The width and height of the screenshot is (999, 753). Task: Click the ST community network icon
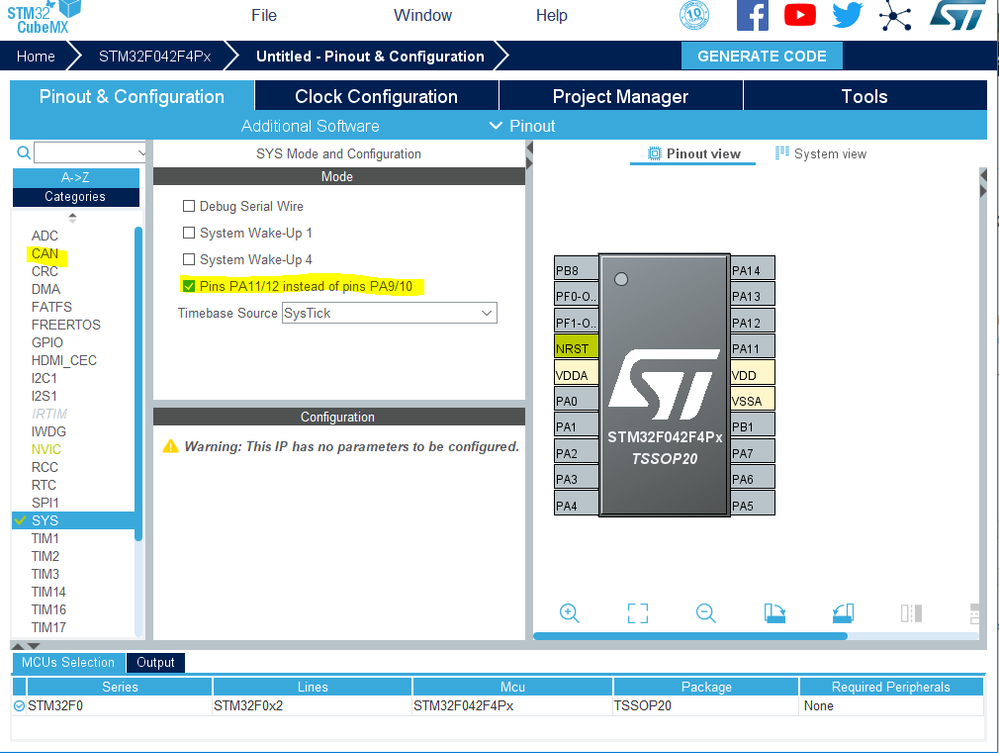[x=895, y=16]
